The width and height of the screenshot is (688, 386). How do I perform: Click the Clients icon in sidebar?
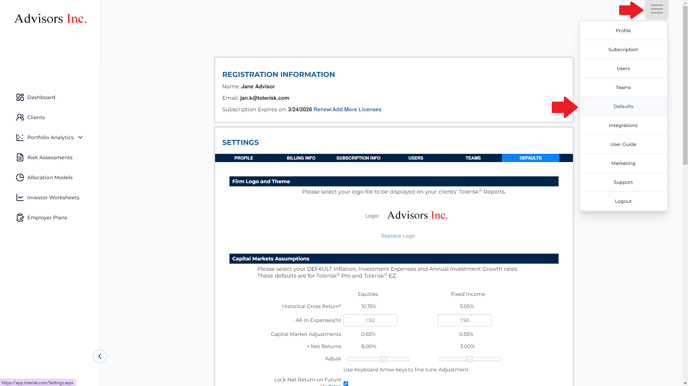tap(20, 117)
